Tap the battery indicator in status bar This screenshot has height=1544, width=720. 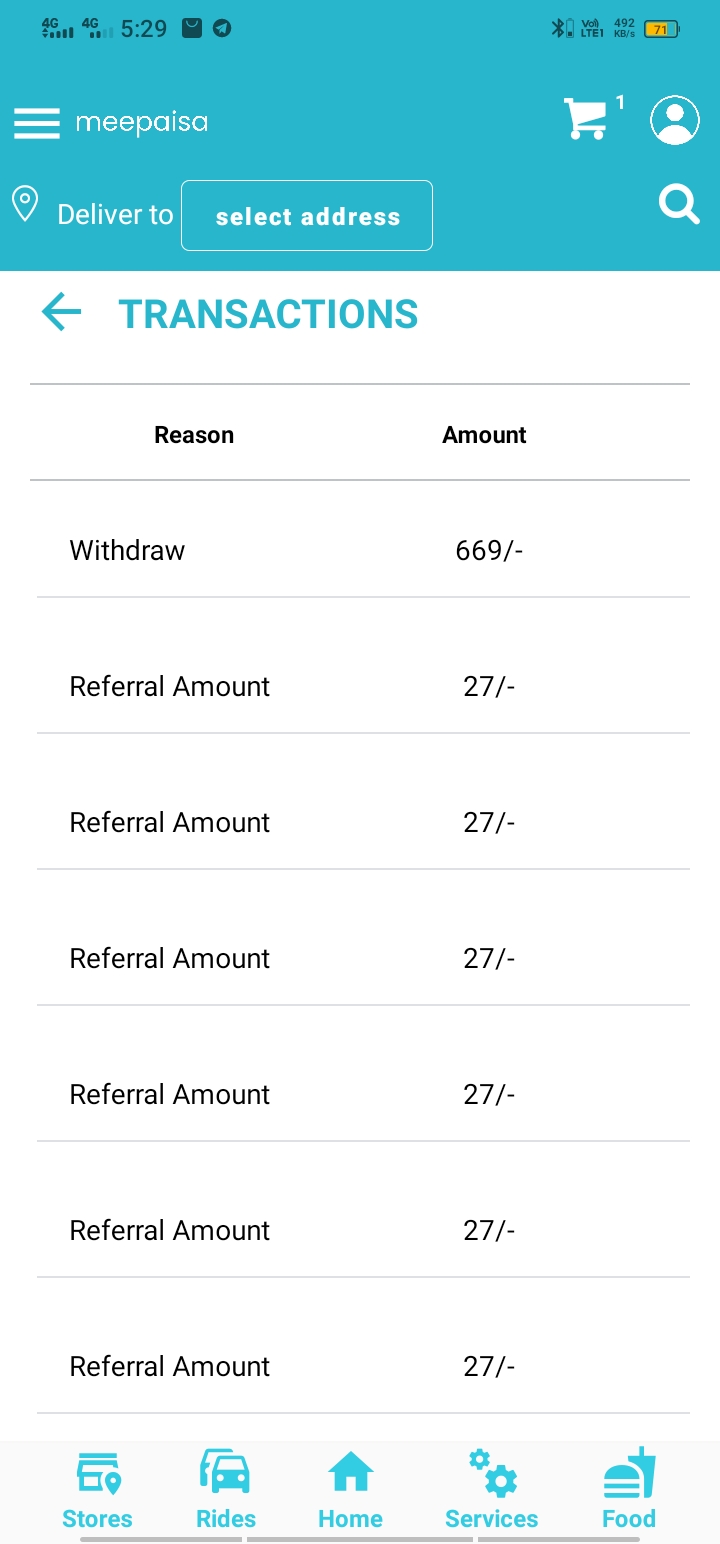tap(662, 29)
